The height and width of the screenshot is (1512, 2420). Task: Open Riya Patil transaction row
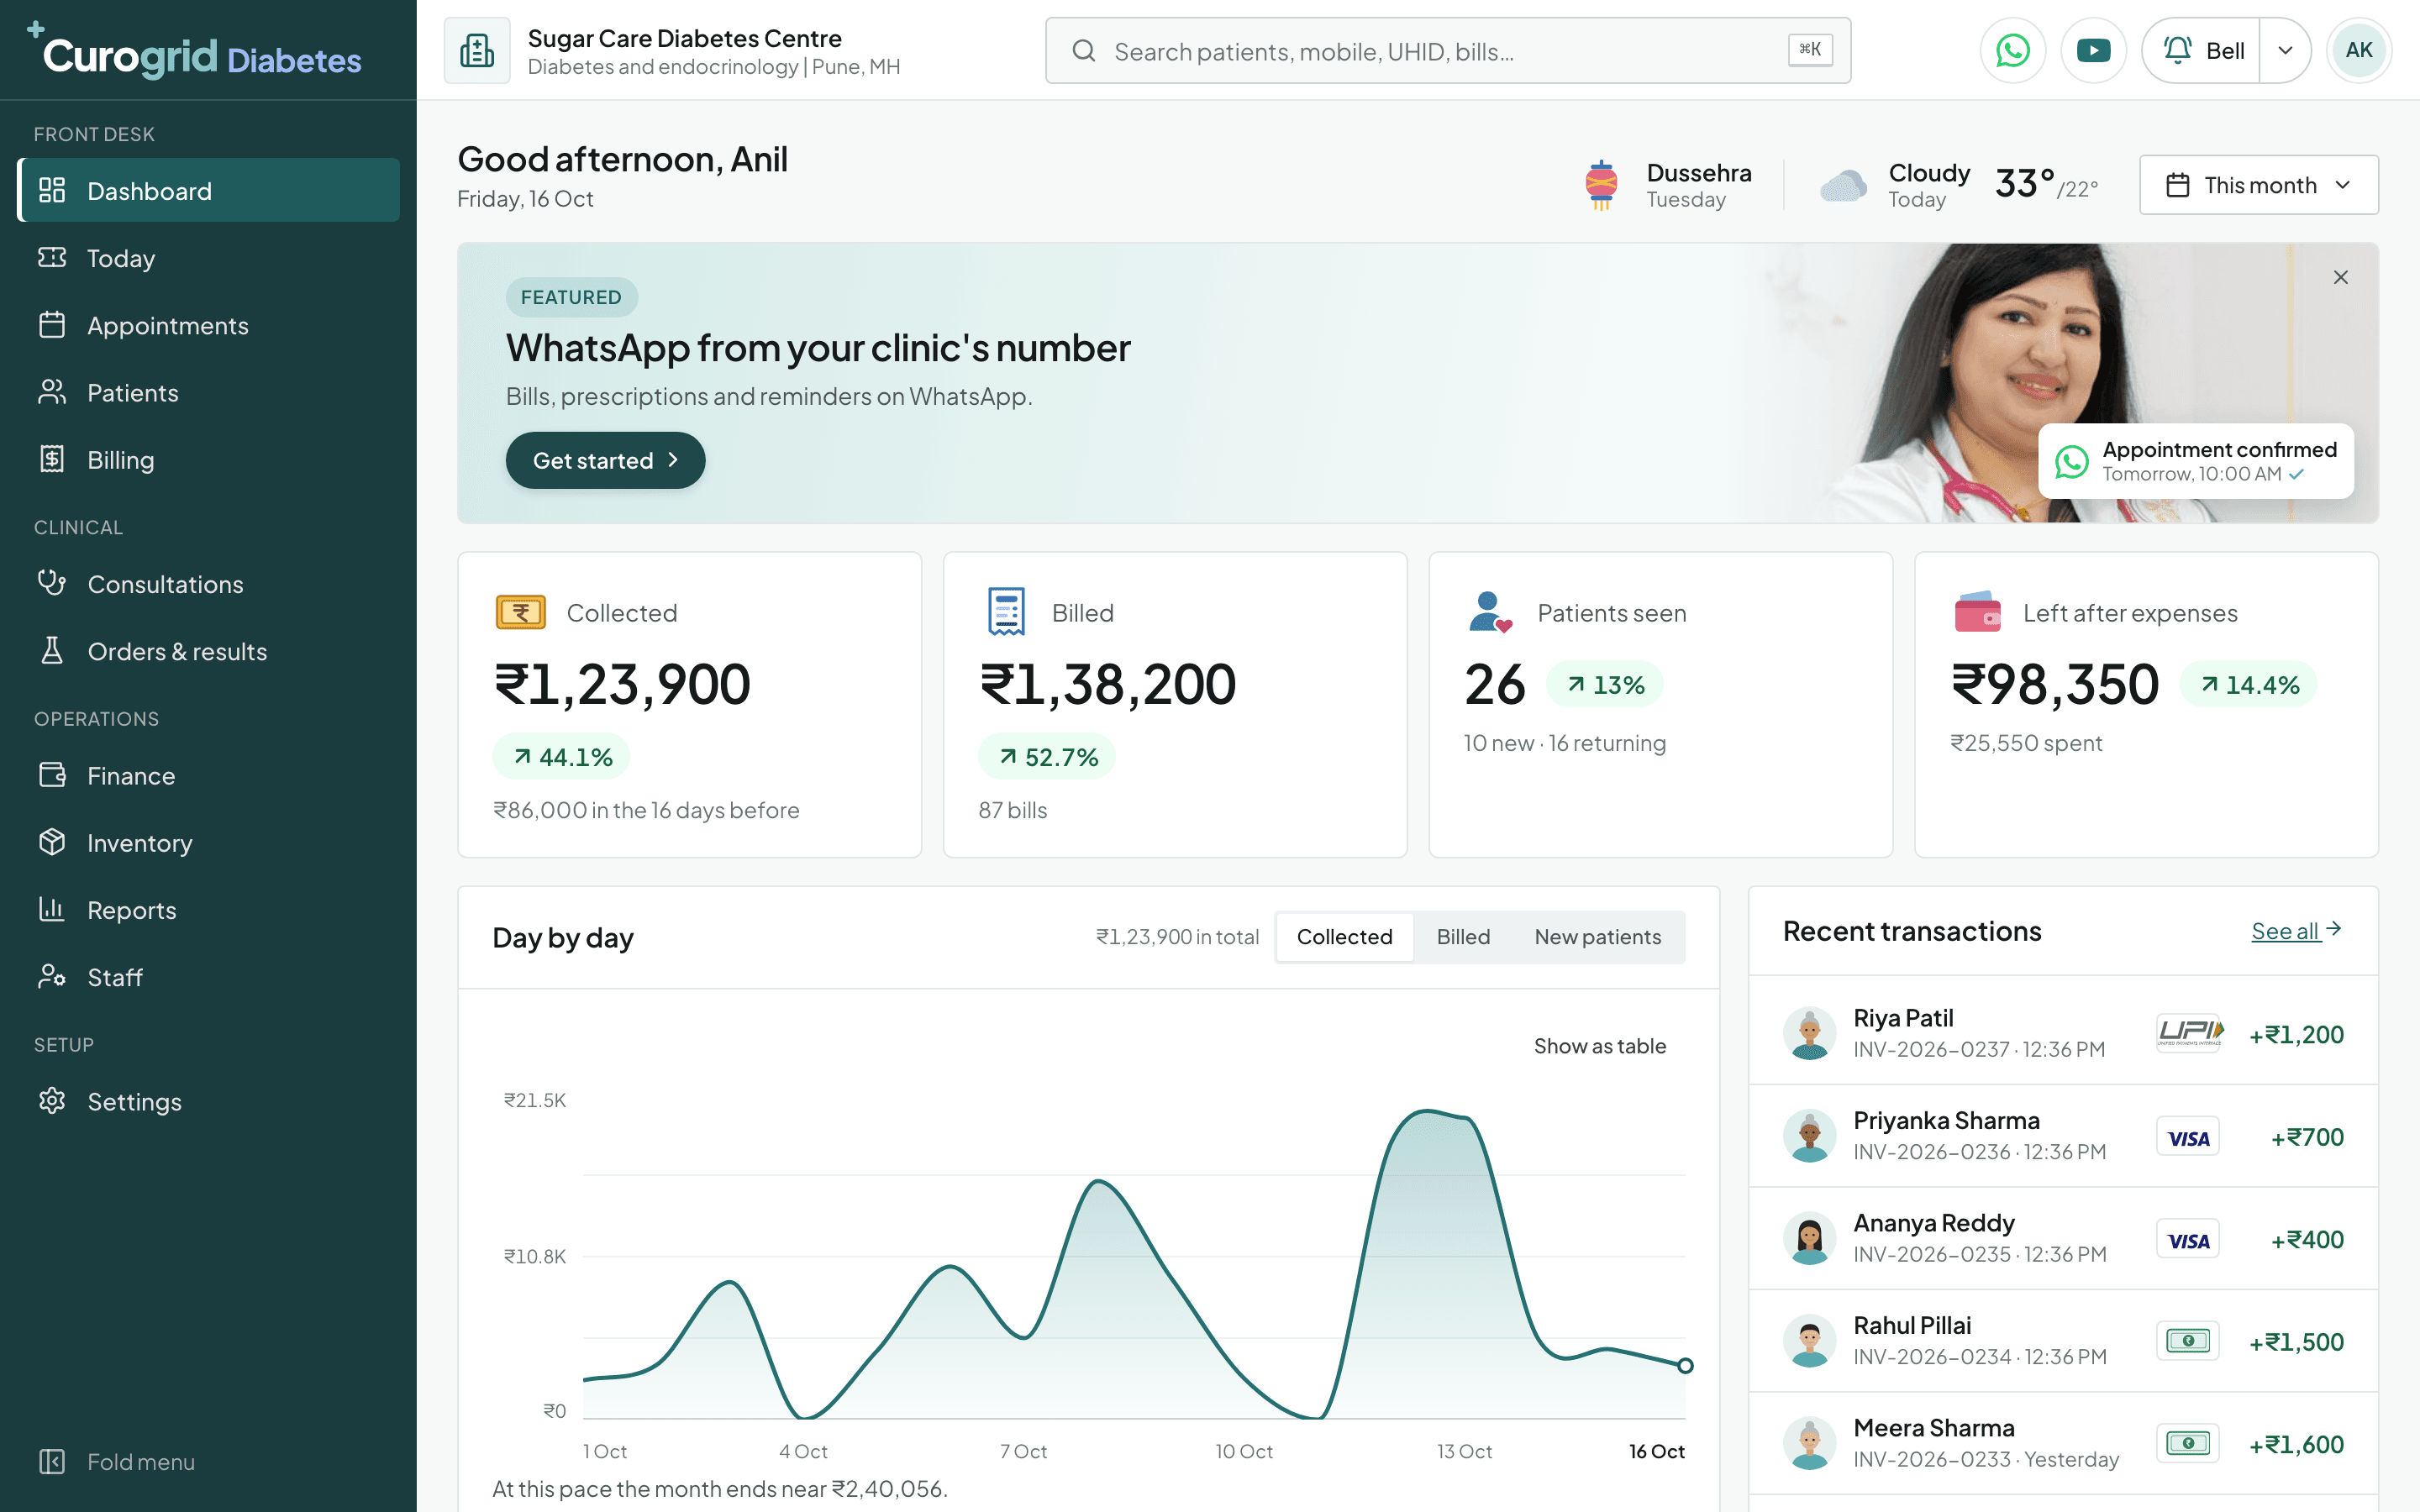2063,1033
